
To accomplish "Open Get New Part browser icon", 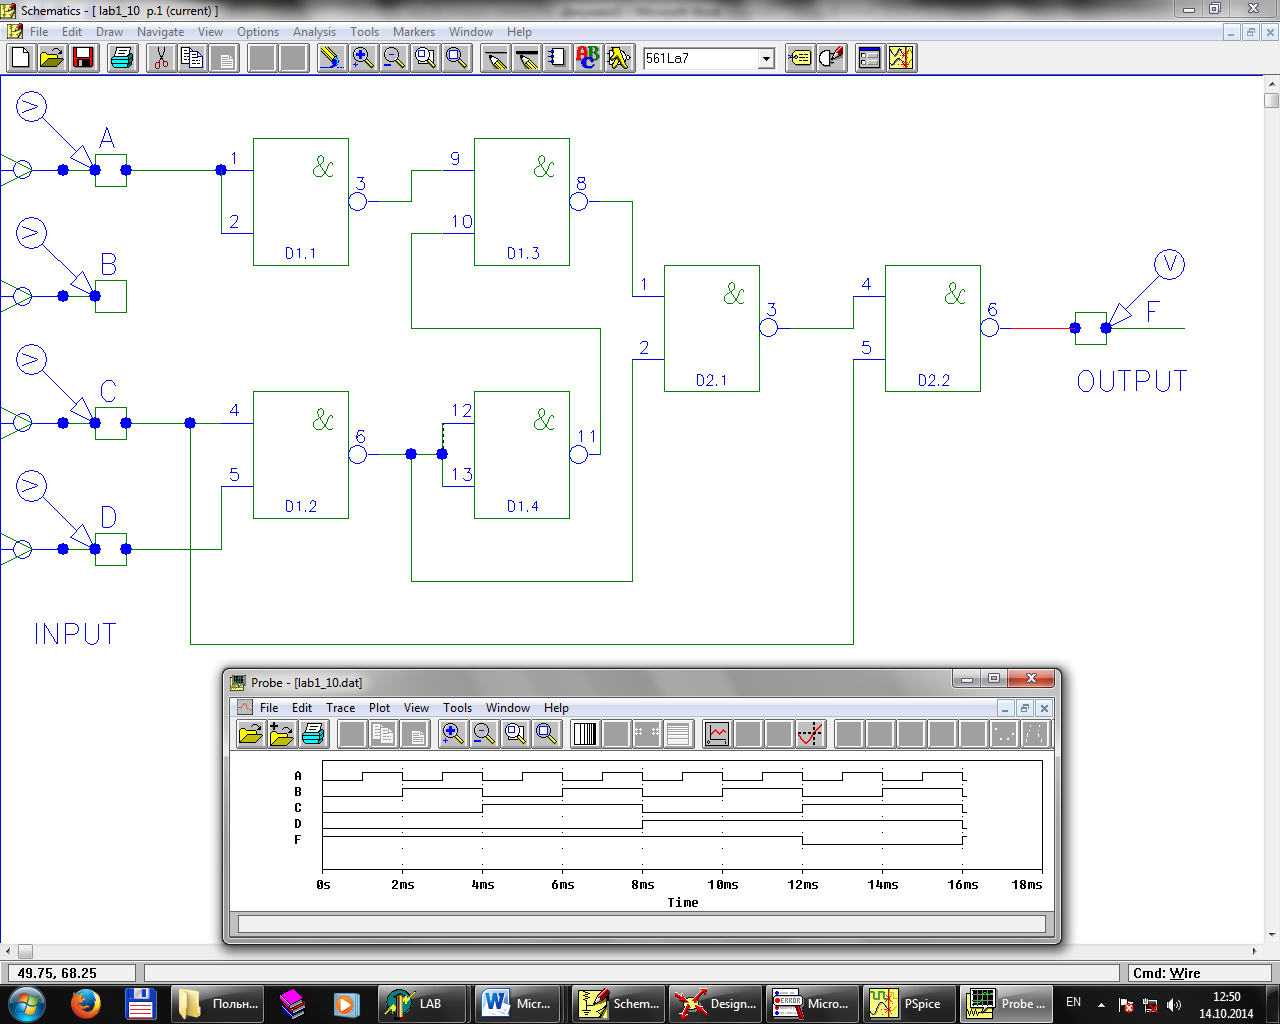I will click(x=620, y=58).
